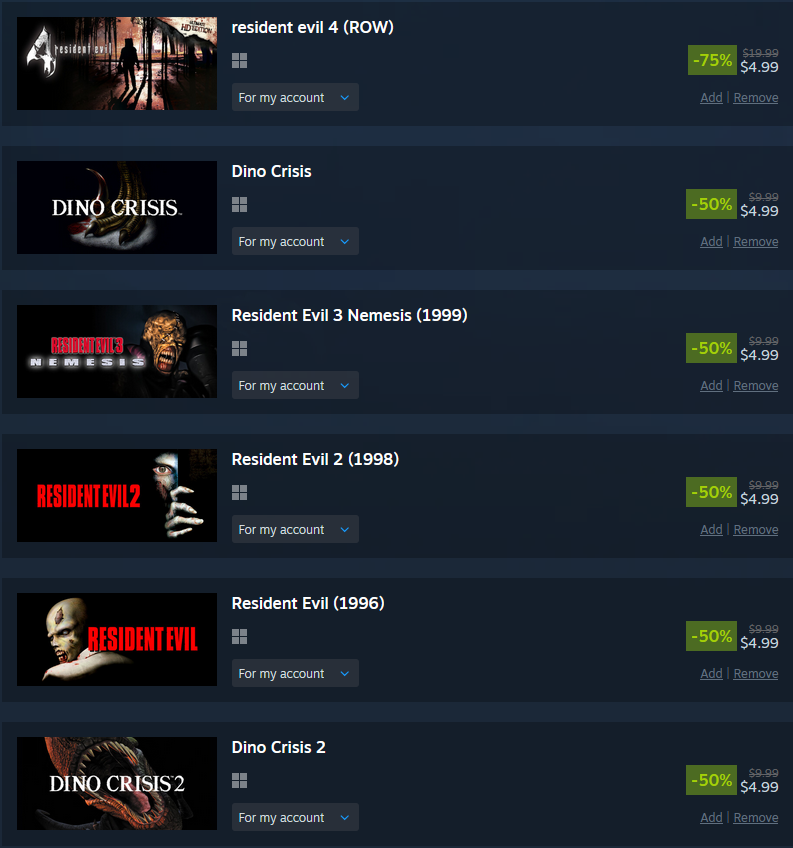
Task: Open account selector for Dino Crisis 2
Action: click(x=295, y=817)
